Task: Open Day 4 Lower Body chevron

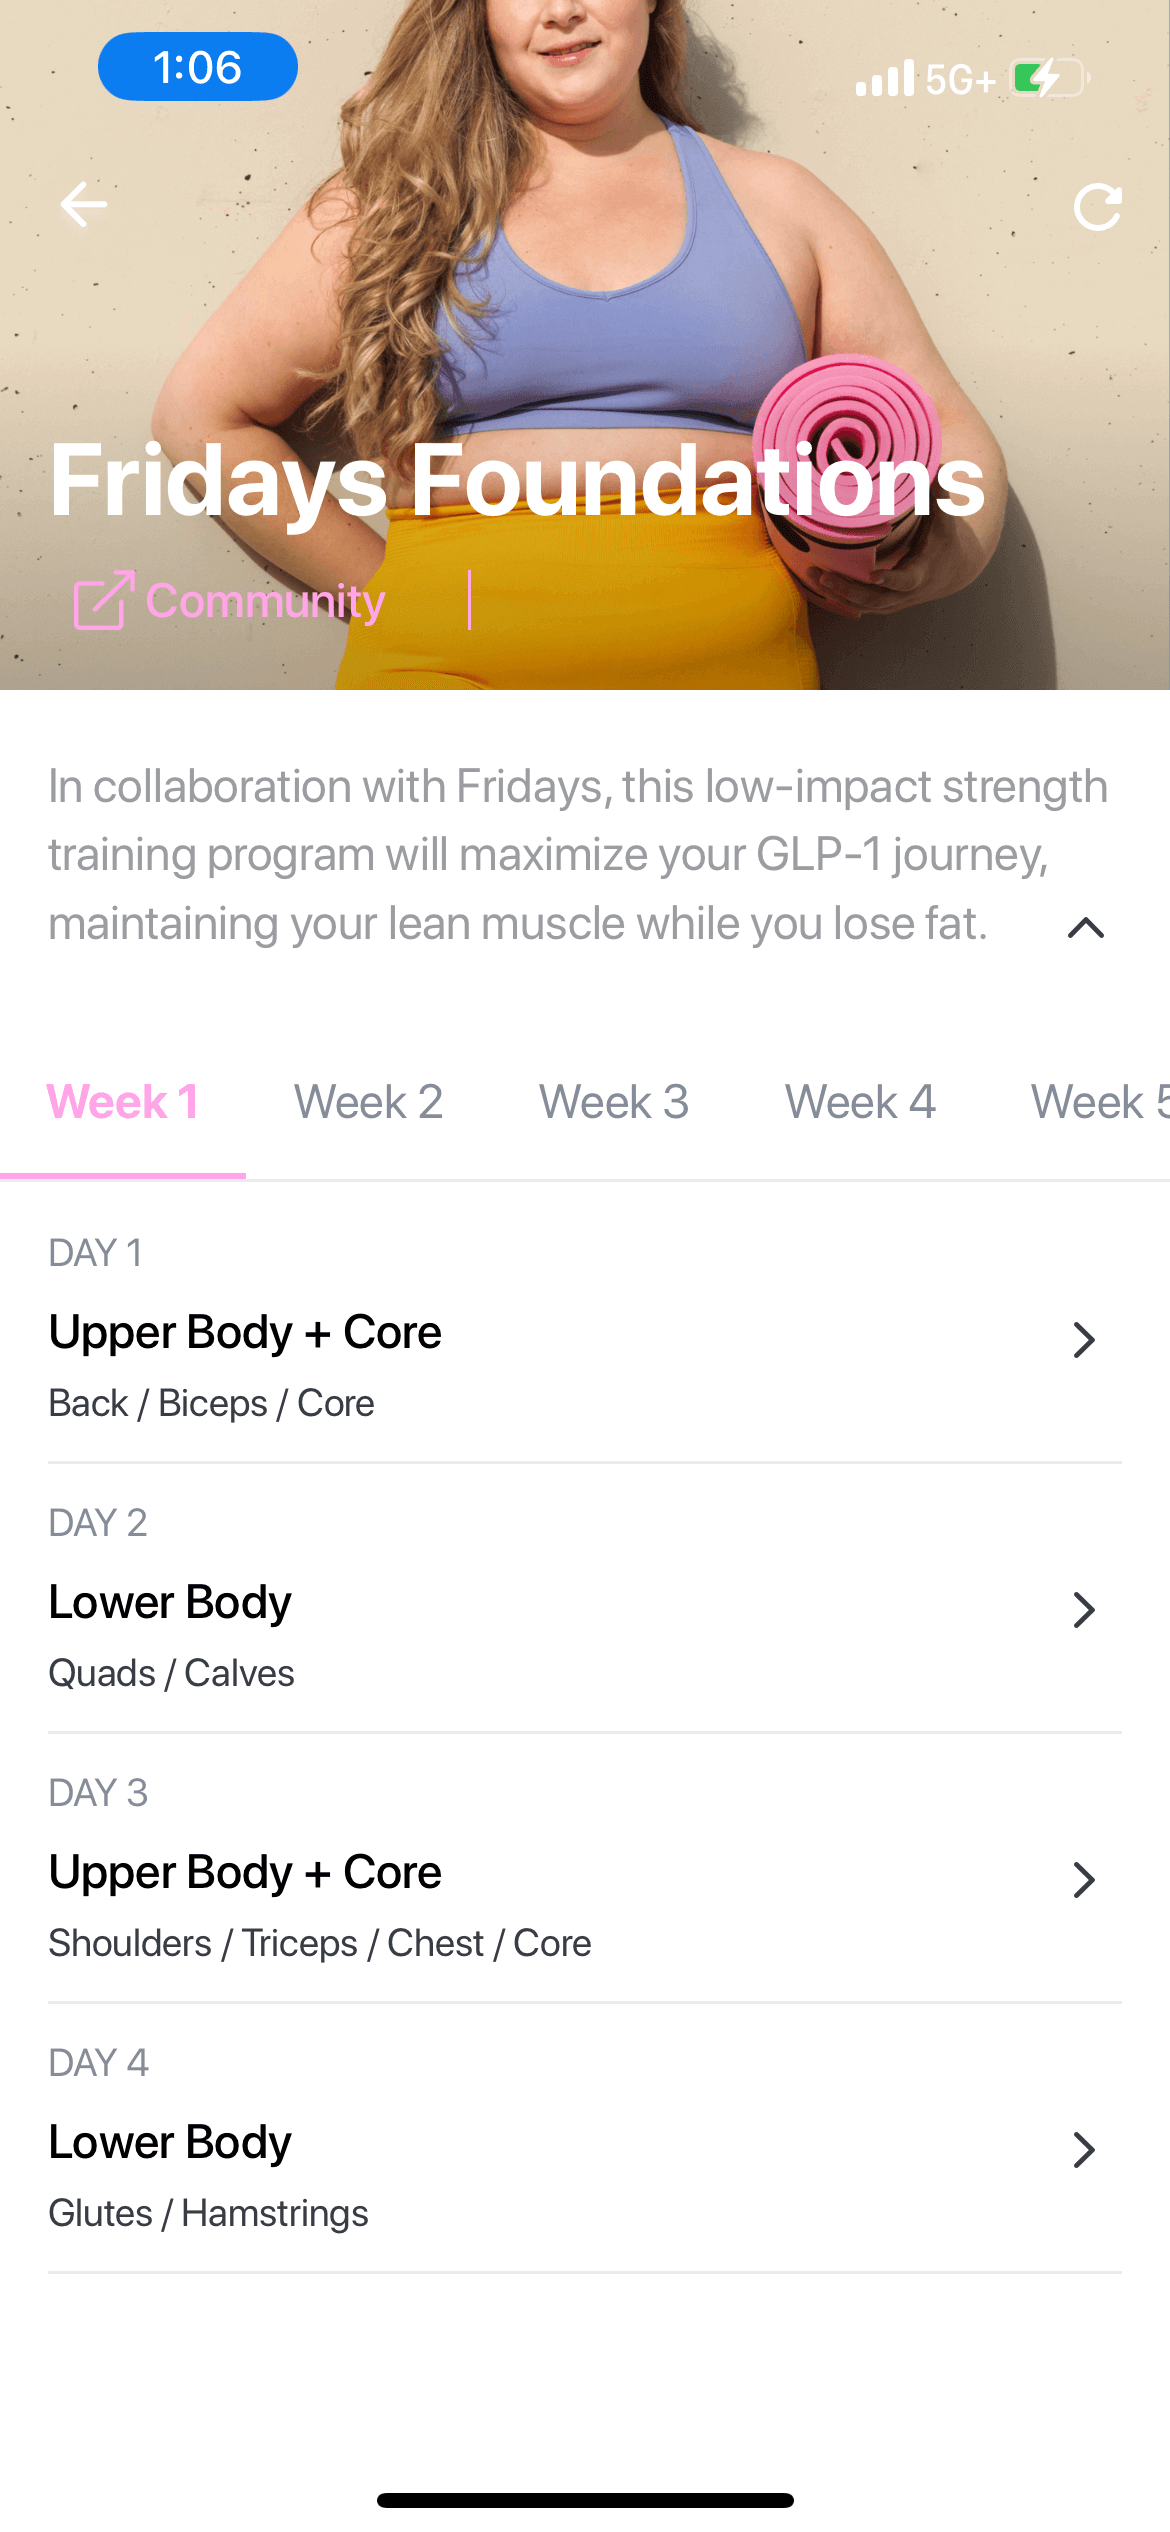Action: [x=1084, y=2150]
